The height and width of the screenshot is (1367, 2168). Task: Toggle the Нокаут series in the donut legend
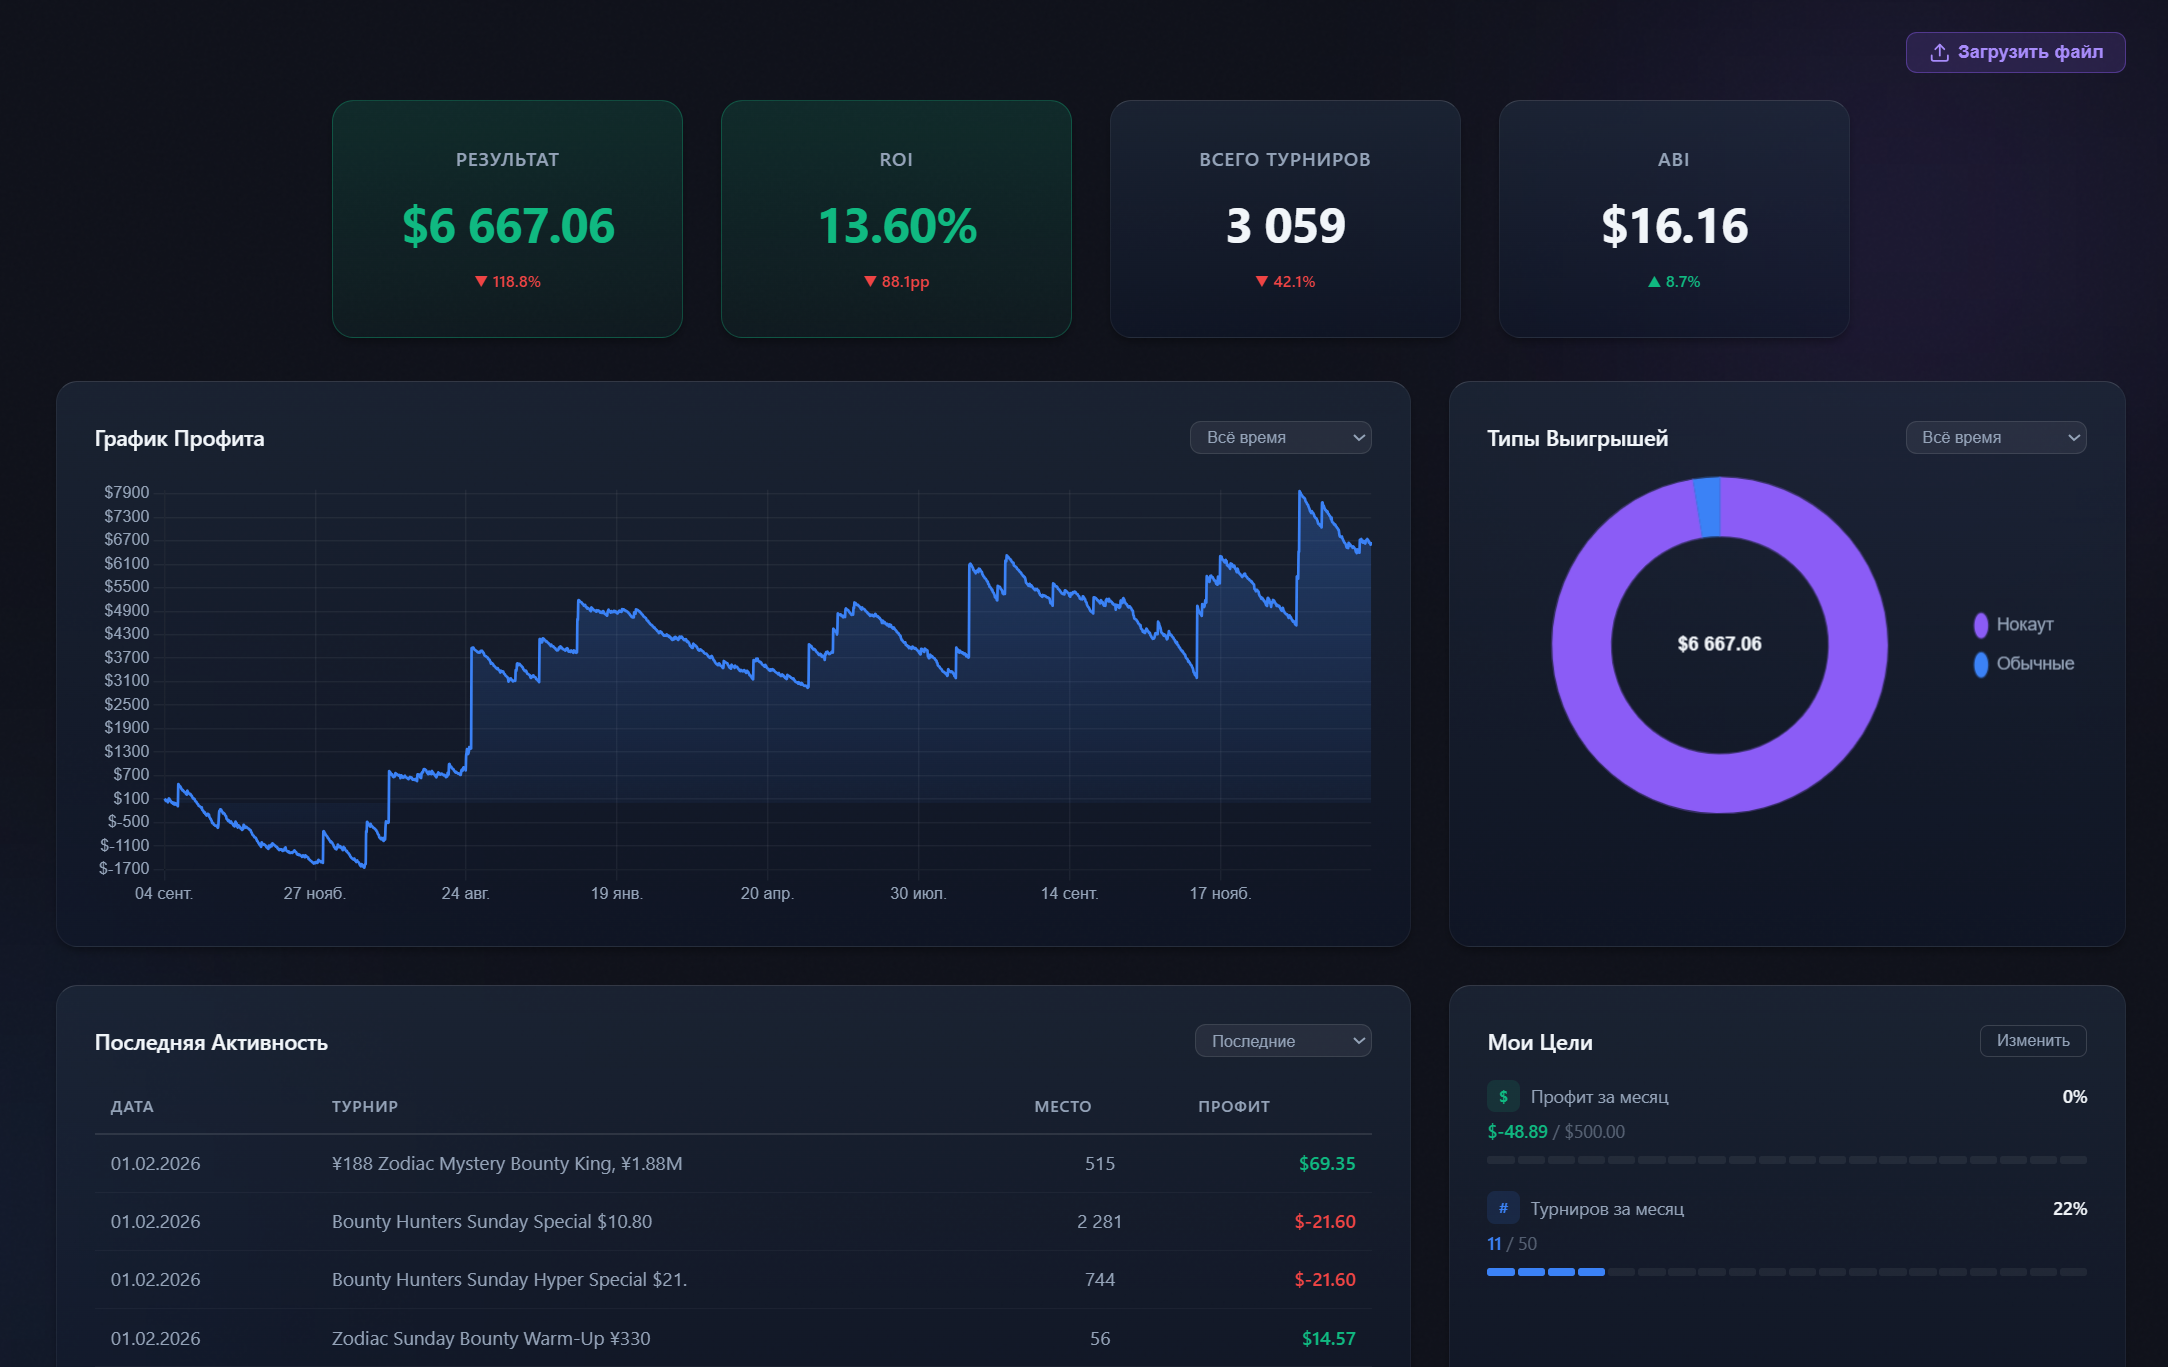pos(2023,623)
